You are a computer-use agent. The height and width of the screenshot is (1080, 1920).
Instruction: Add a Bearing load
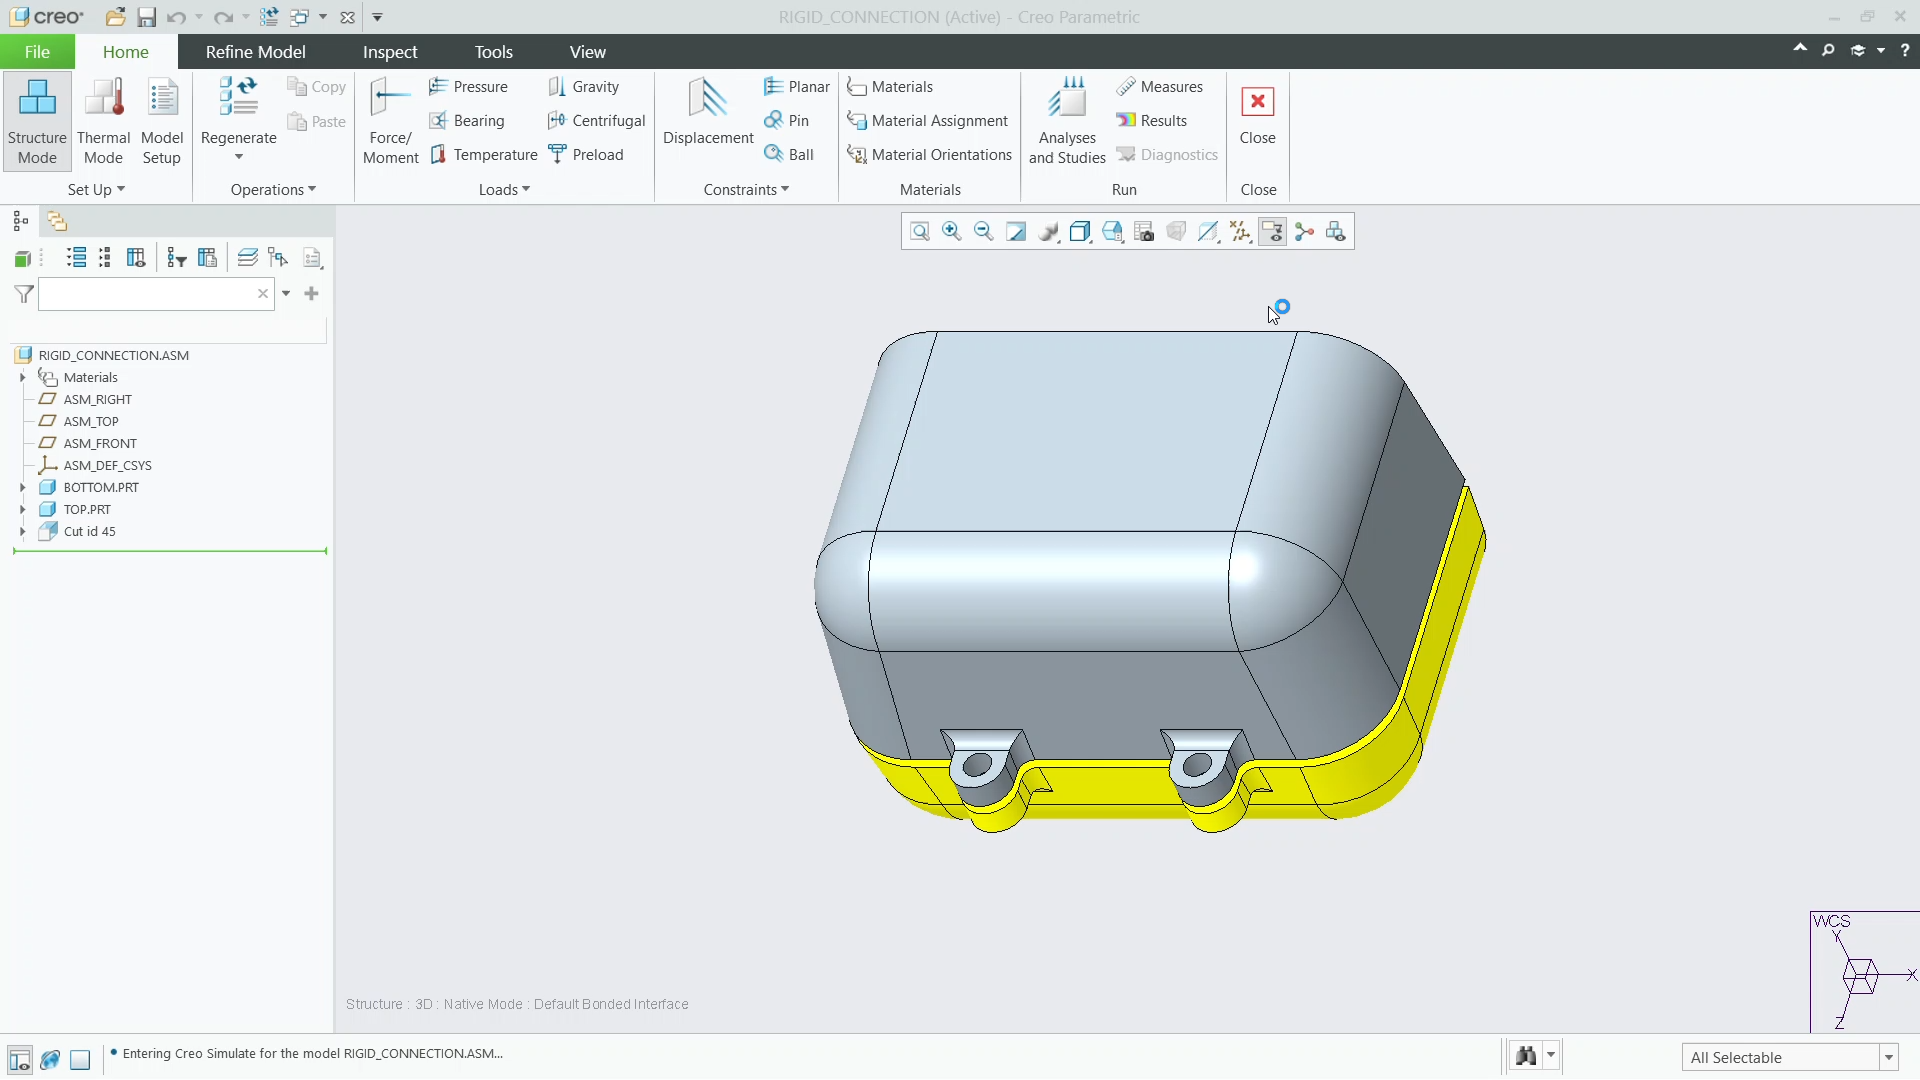click(x=466, y=121)
